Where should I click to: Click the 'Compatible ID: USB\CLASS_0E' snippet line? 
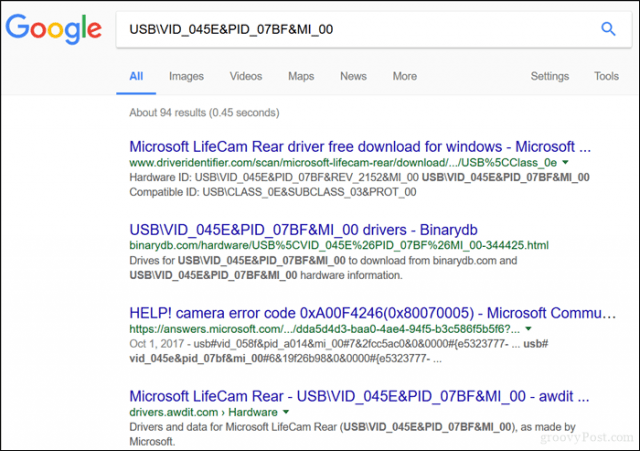click(273, 192)
